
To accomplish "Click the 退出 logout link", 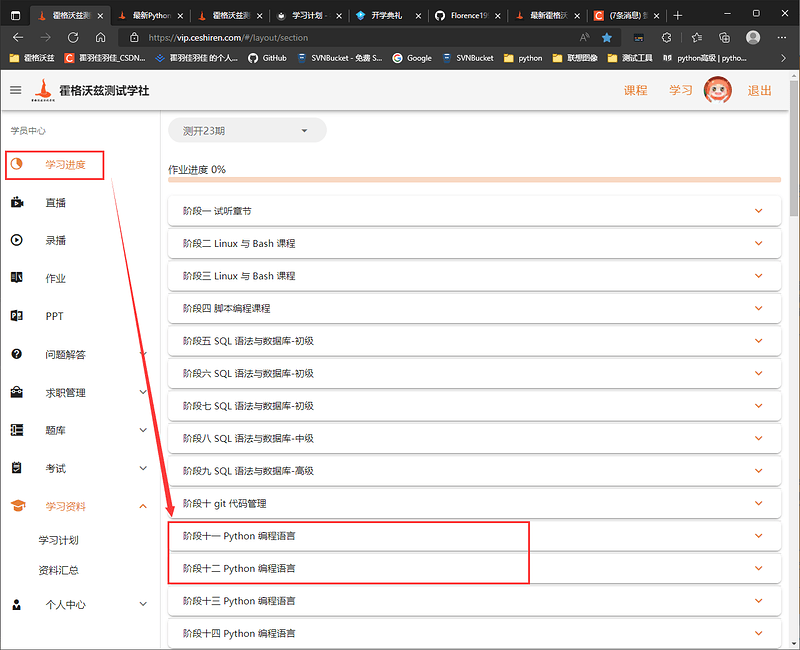I will tap(760, 90).
